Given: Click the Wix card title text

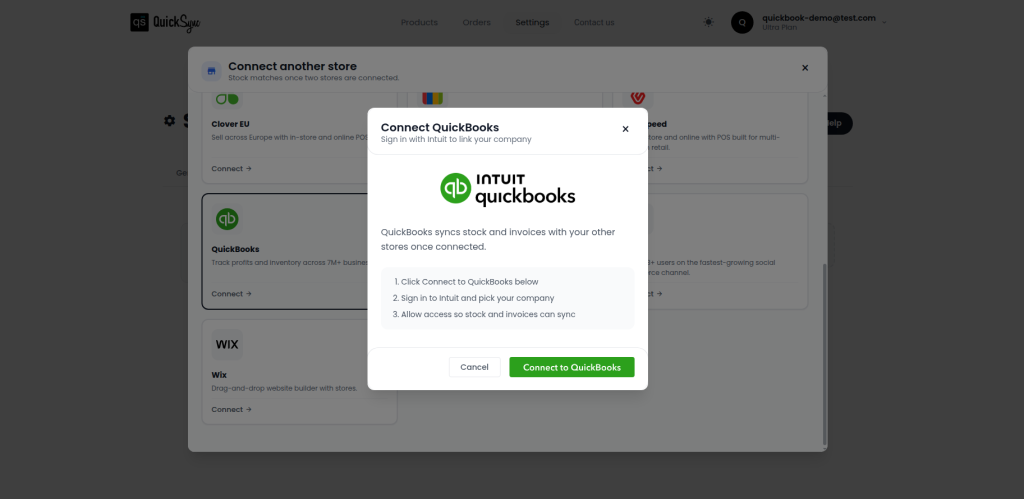Looking at the screenshot, I should click(x=219, y=375).
